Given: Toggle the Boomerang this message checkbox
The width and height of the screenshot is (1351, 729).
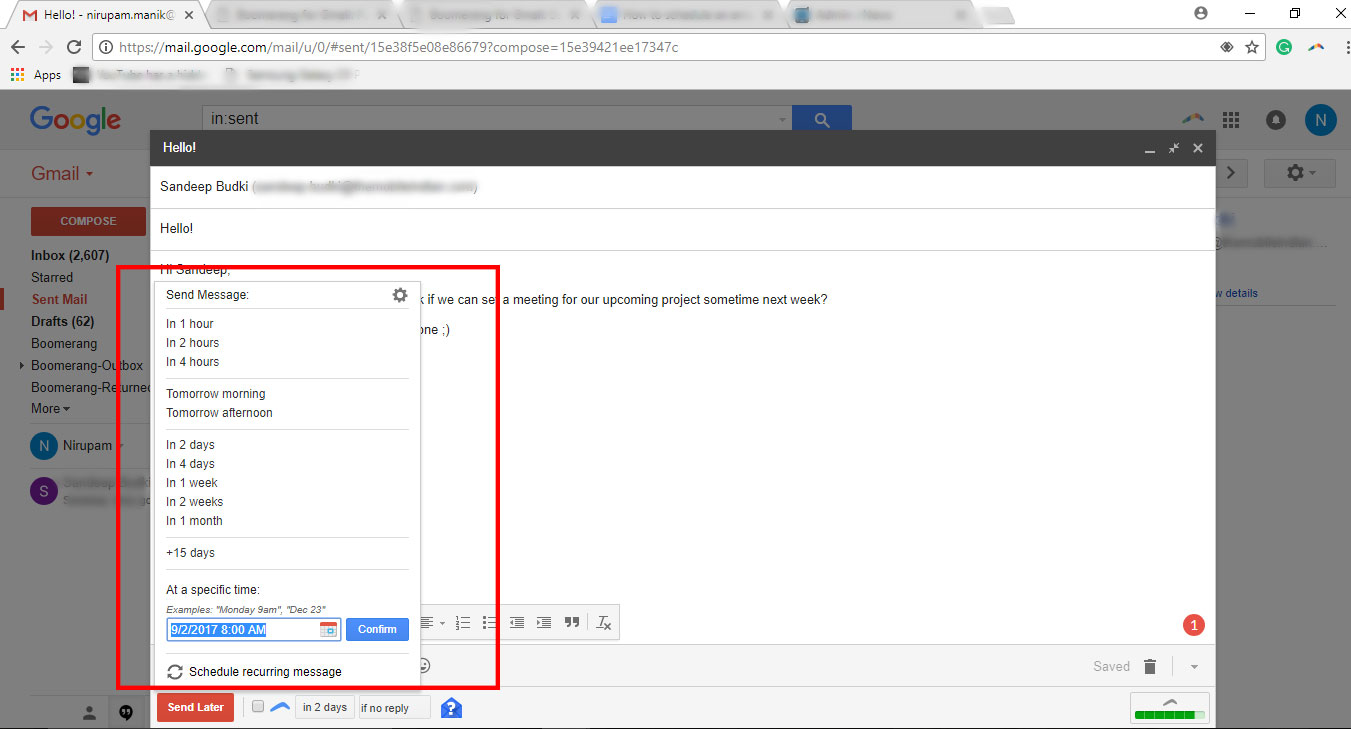Looking at the screenshot, I should pyautogui.click(x=258, y=707).
